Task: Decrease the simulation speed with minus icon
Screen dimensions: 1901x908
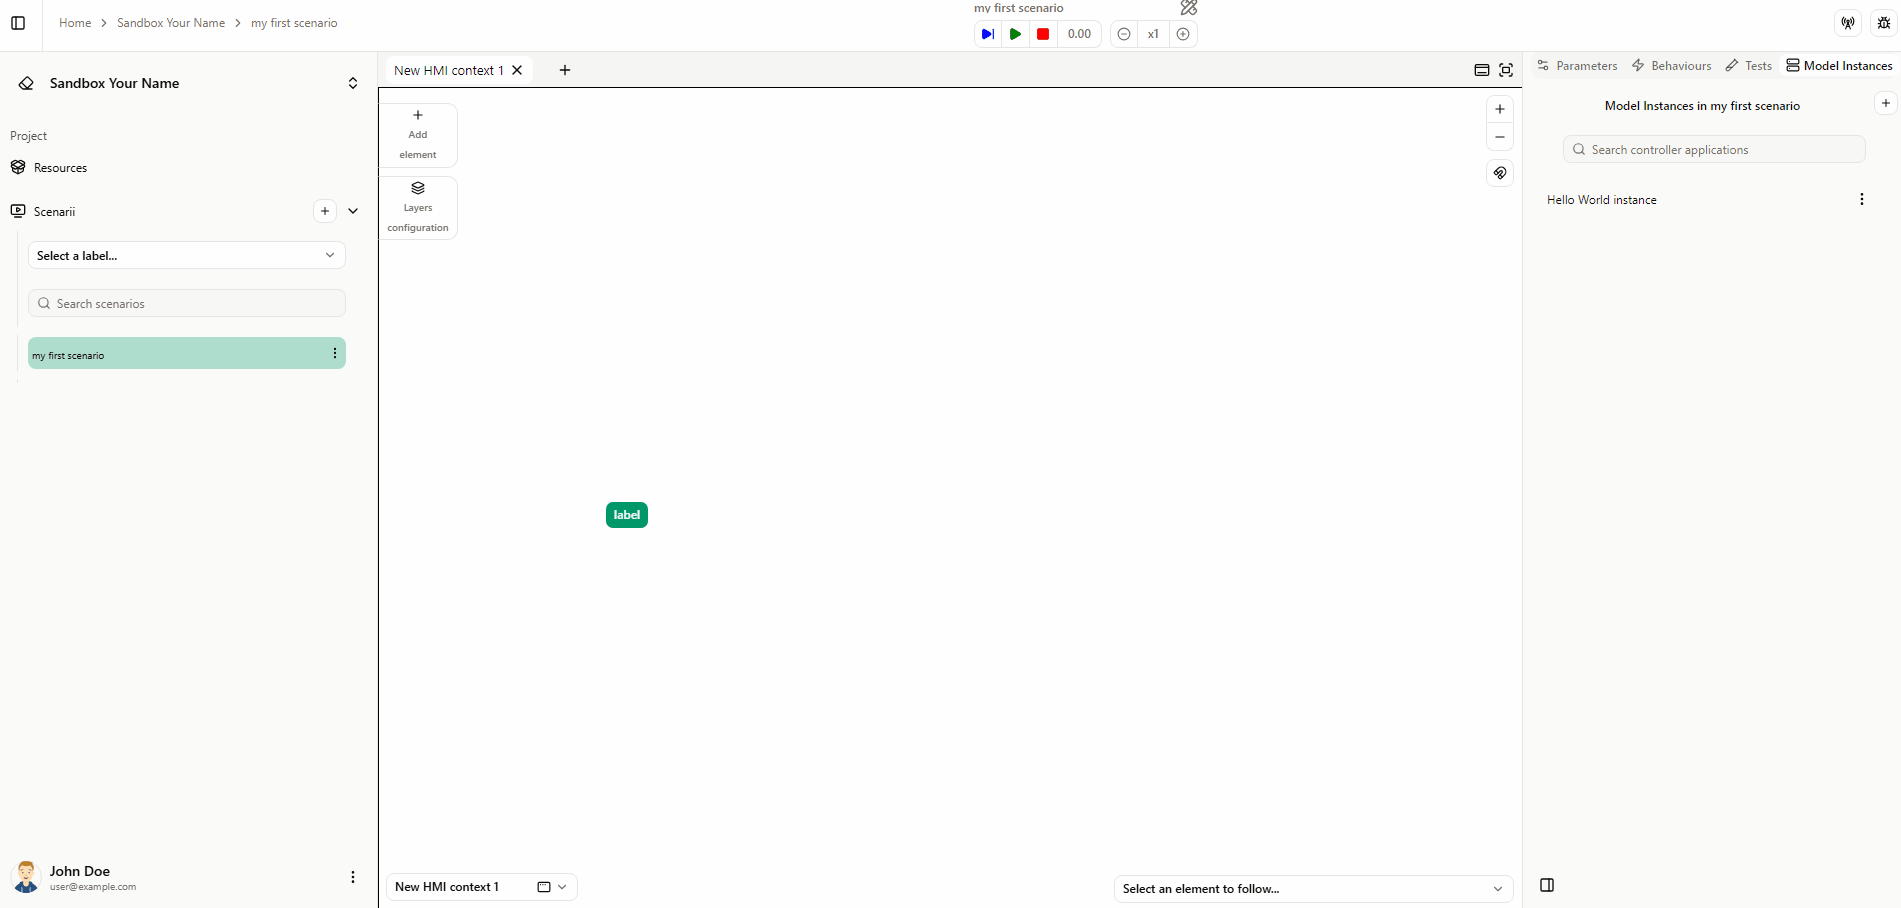Action: point(1124,34)
